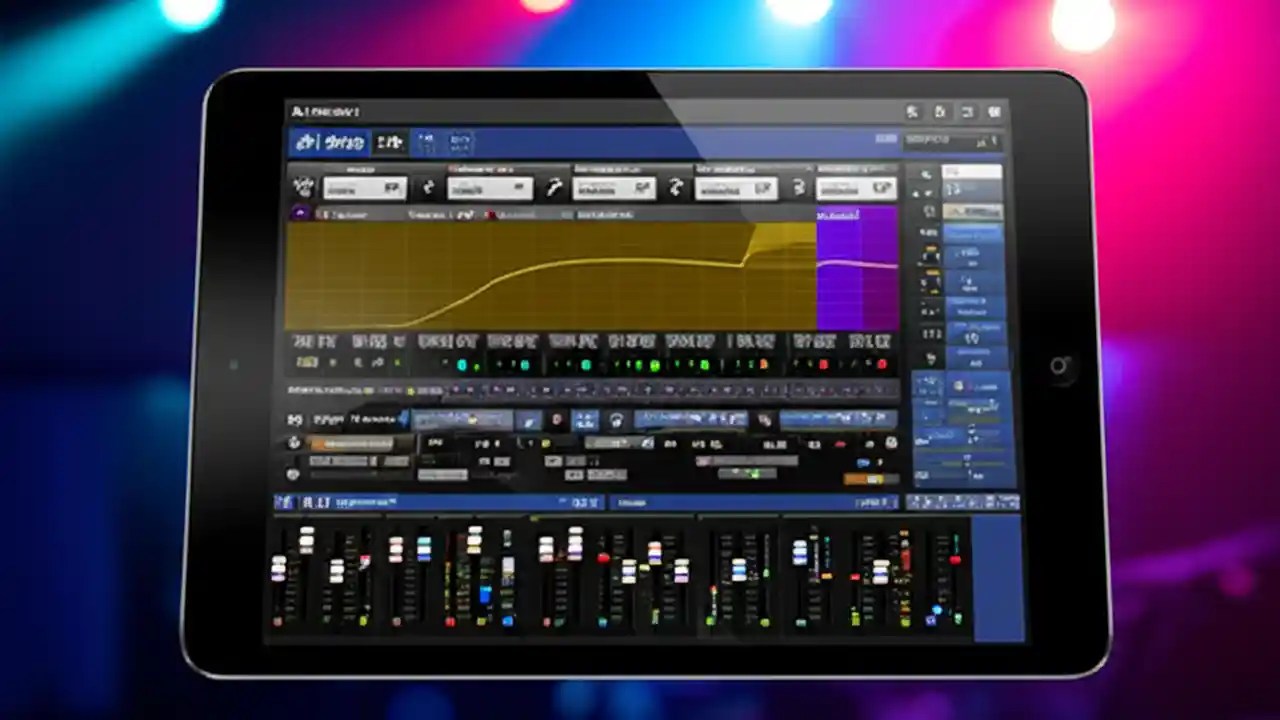Tap the circular arrow icon left of the channel label
This screenshot has height=720, width=1280.
pyautogui.click(x=300, y=213)
